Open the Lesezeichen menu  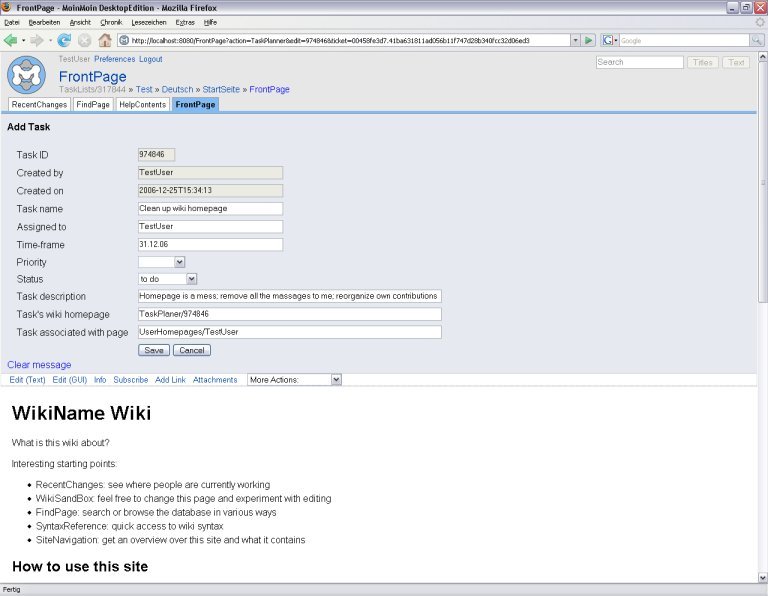click(148, 22)
